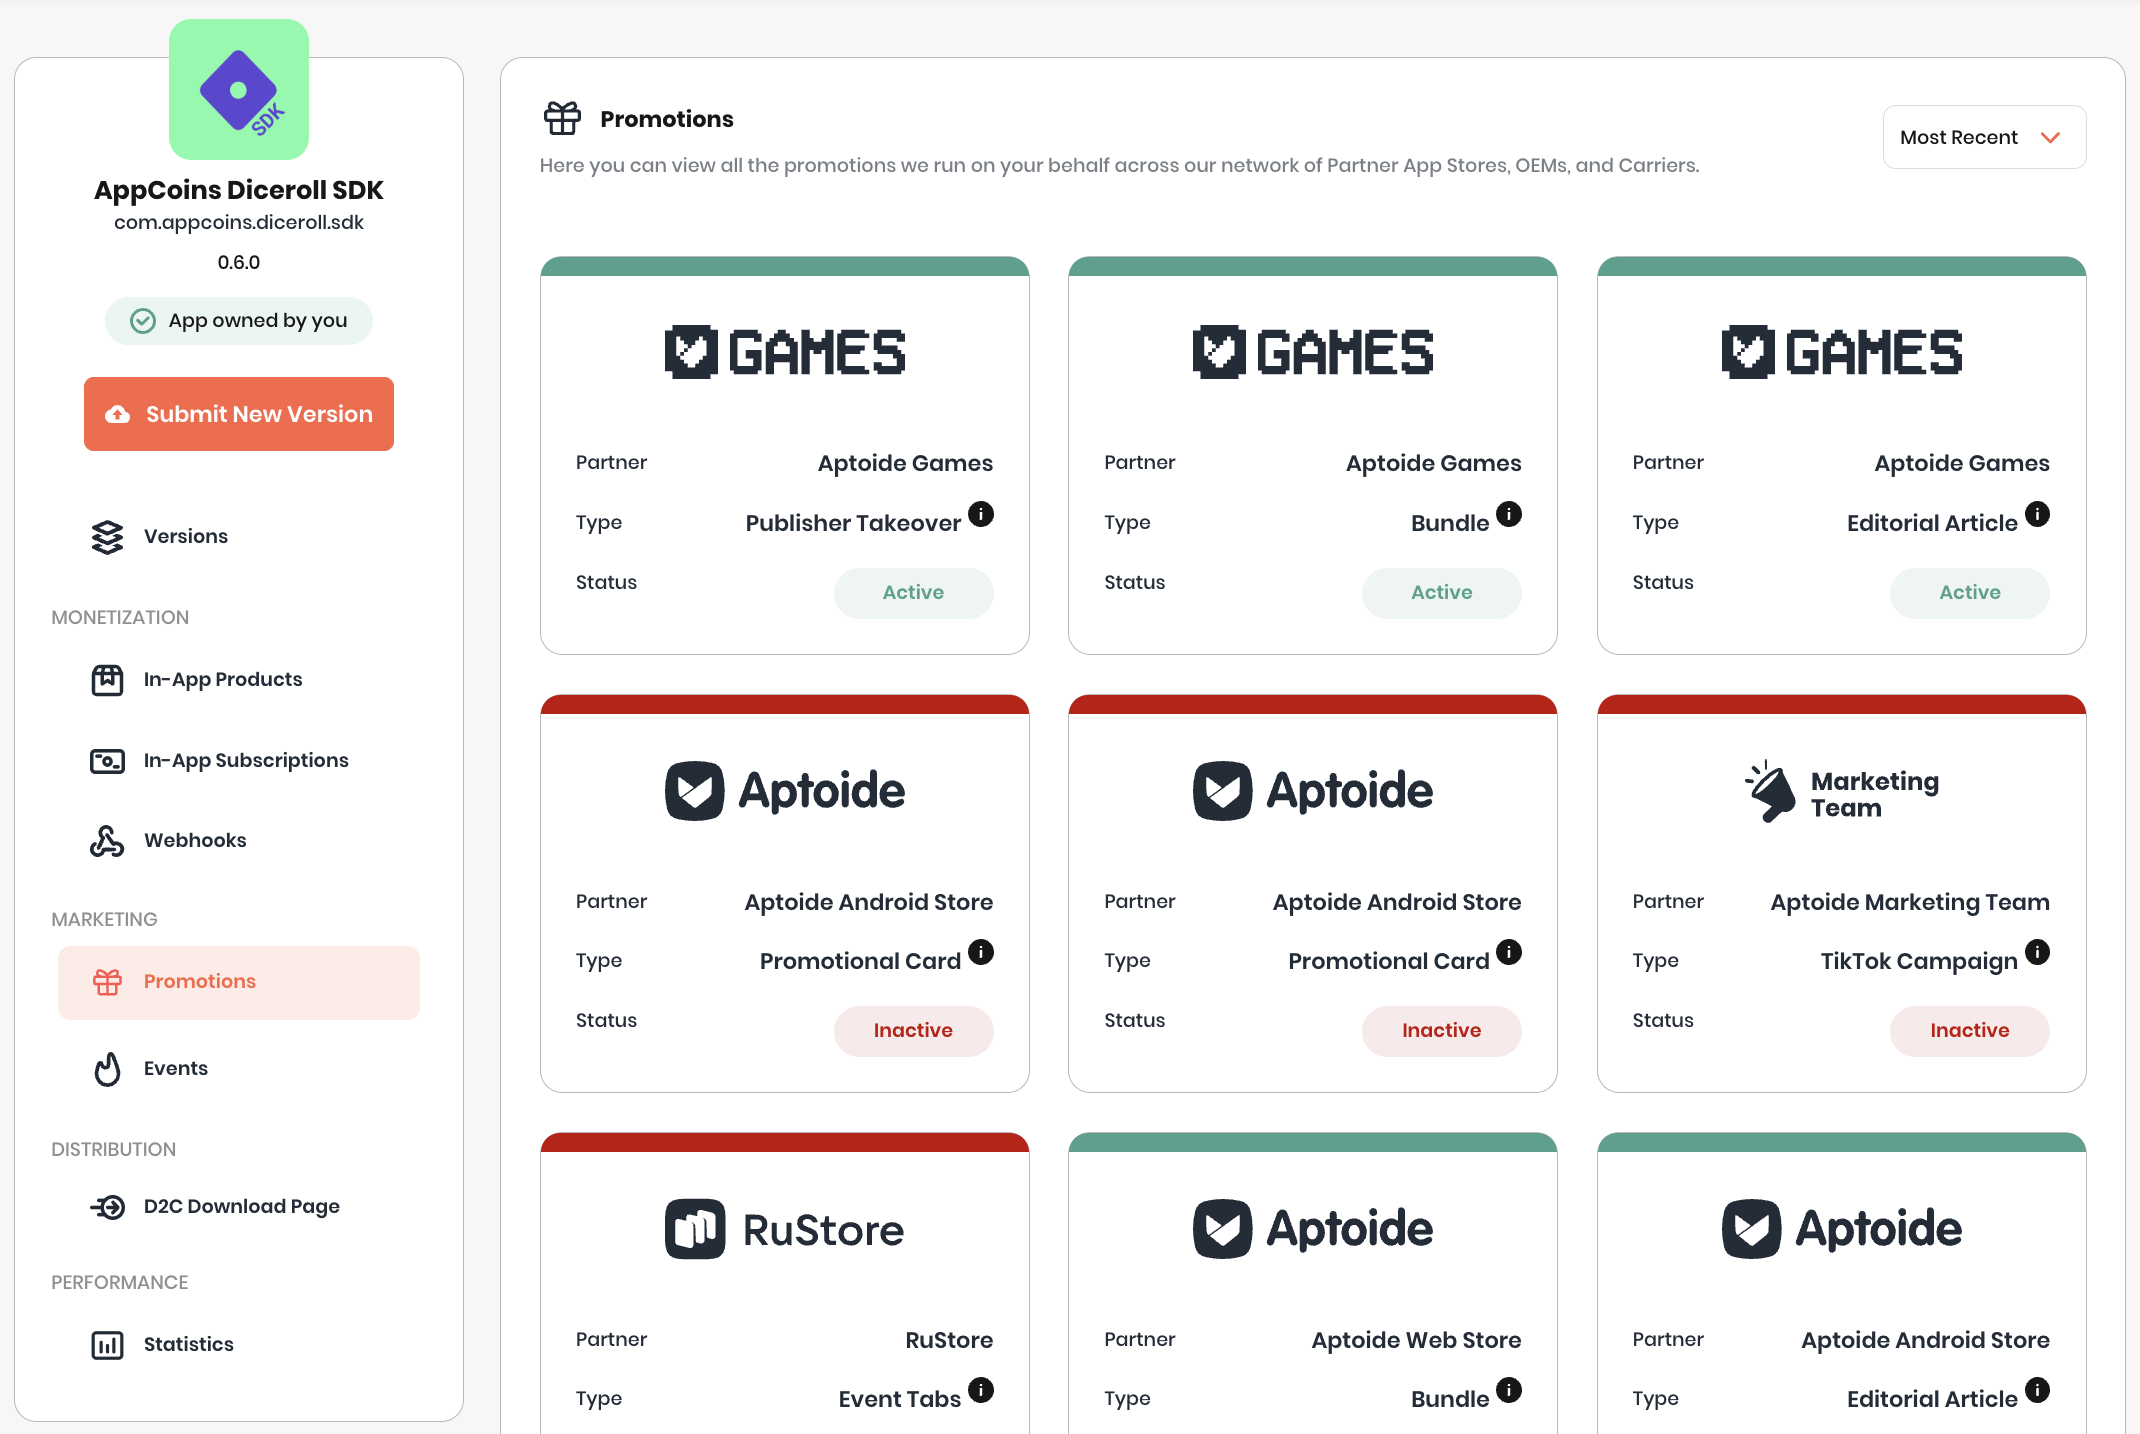Click the cloud upload icon on Submit button
Image resolution: width=2140 pixels, height=1434 pixels.
point(118,414)
